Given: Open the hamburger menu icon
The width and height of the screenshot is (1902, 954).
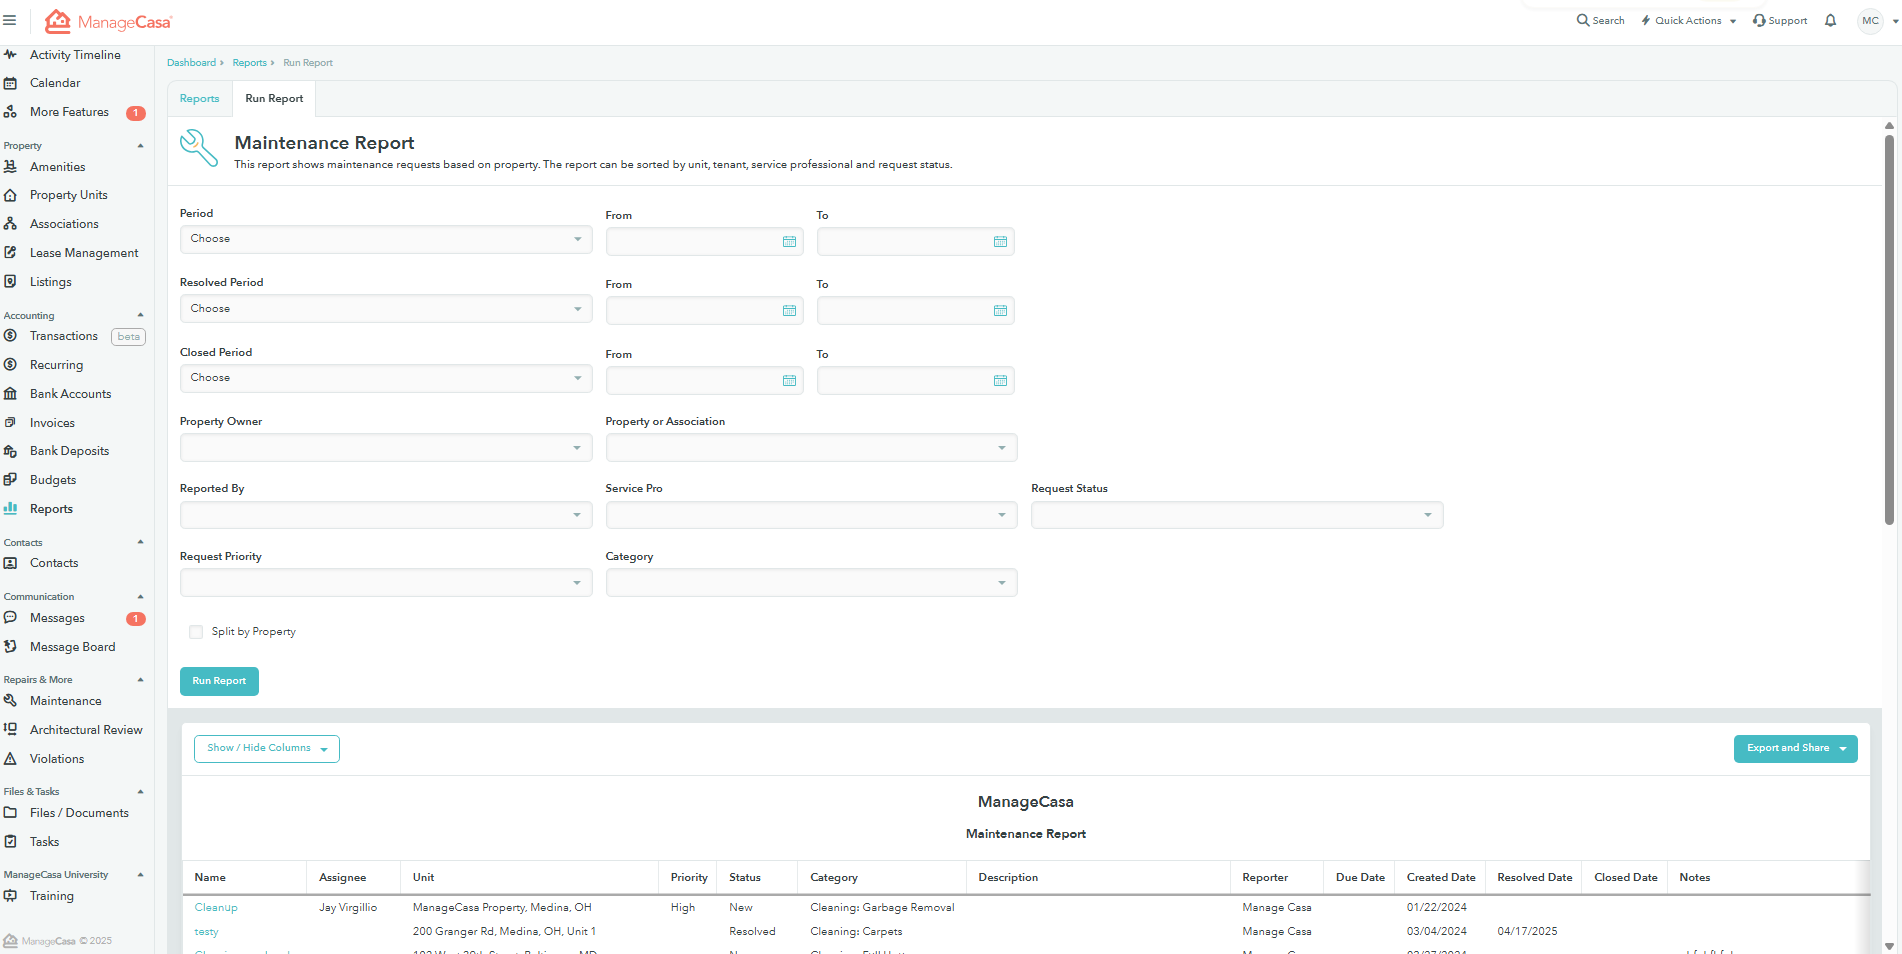Looking at the screenshot, I should click(10, 20).
